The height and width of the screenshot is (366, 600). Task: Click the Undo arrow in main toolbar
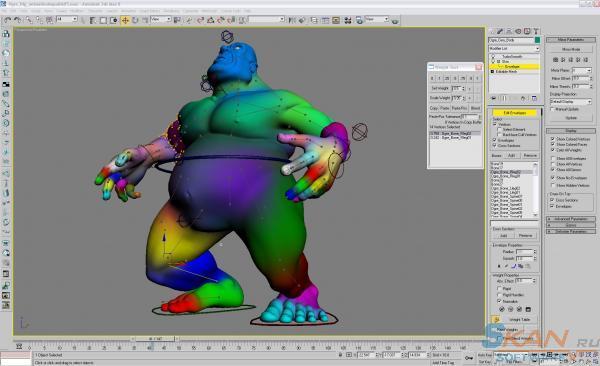[7, 20]
